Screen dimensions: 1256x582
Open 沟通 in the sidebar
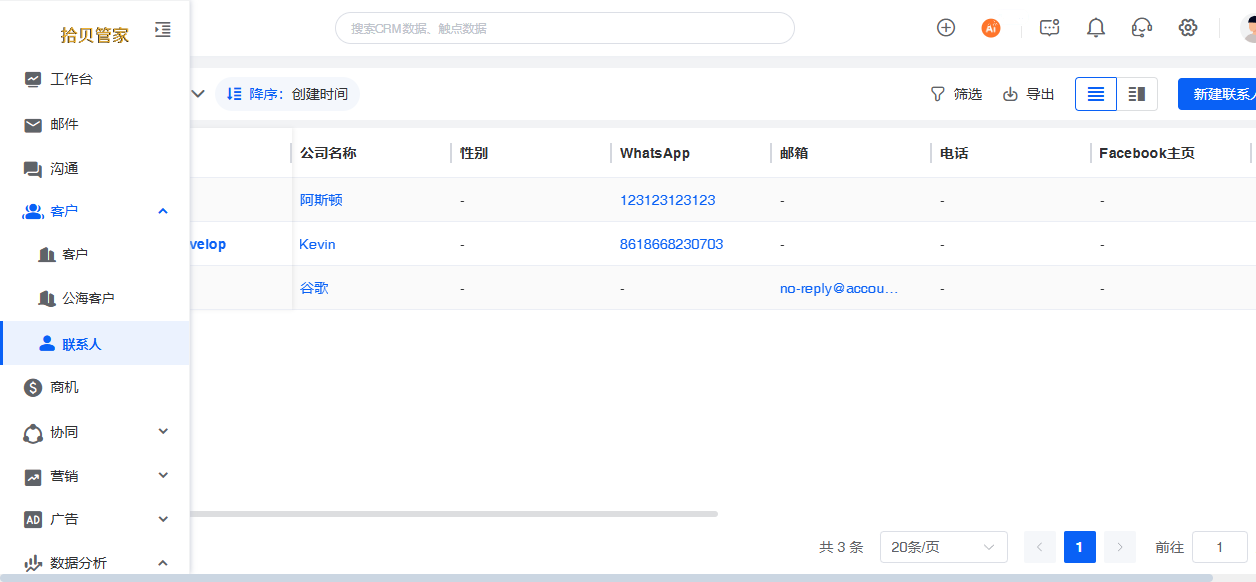[x=95, y=169]
